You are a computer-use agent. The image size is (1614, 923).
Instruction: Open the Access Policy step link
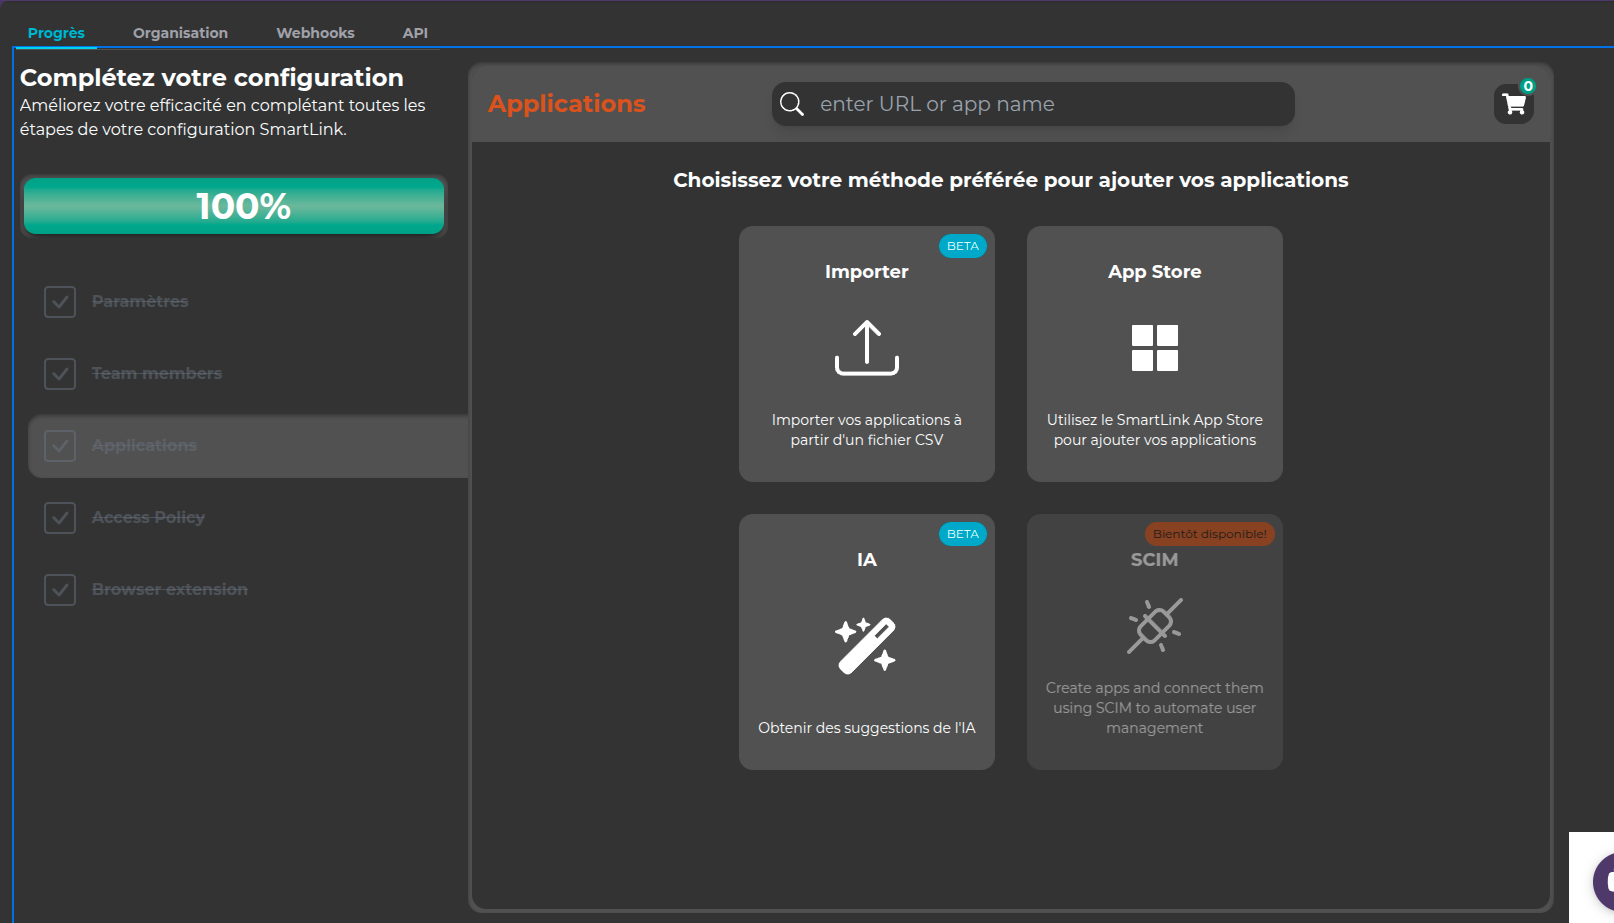(148, 518)
